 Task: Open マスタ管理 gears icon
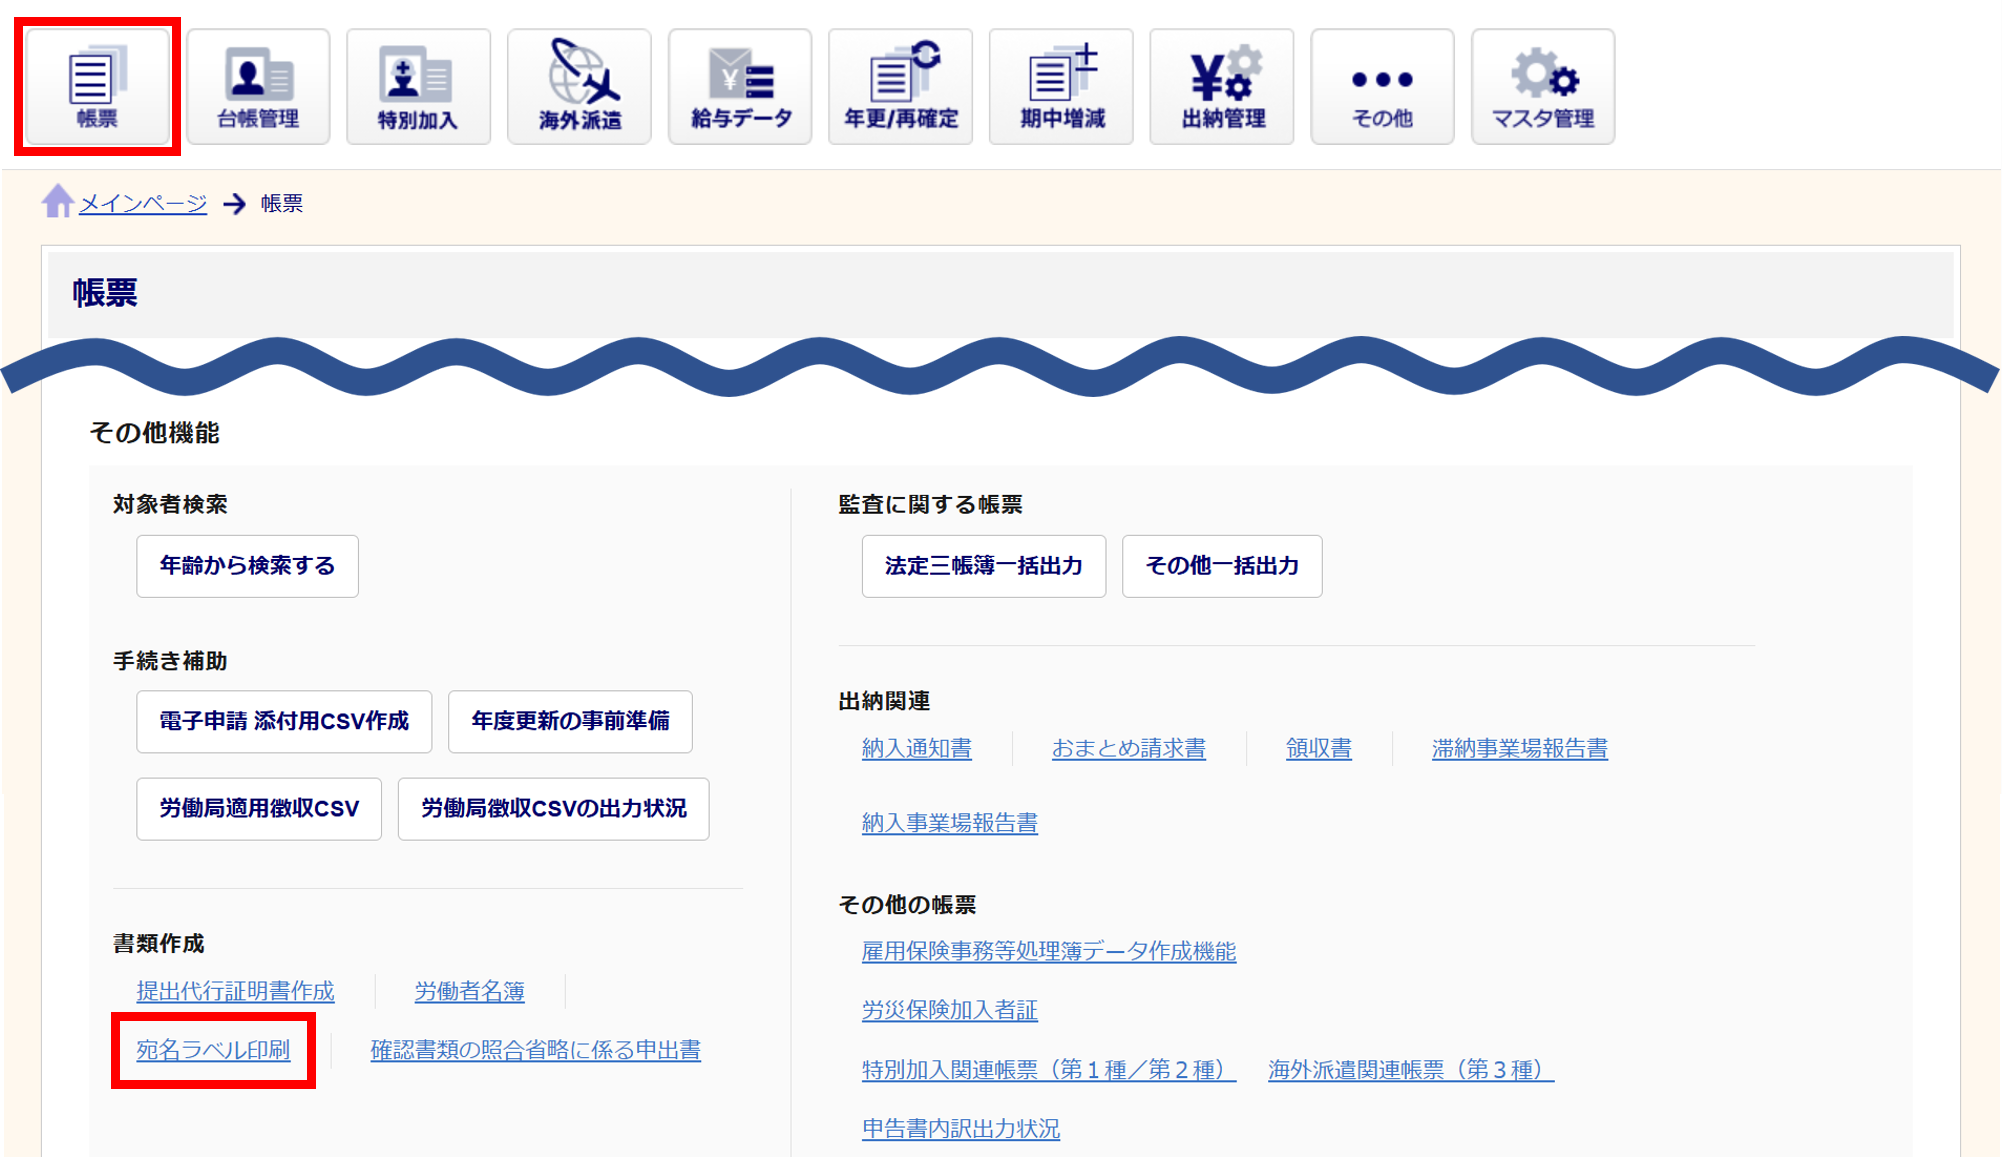1543,87
